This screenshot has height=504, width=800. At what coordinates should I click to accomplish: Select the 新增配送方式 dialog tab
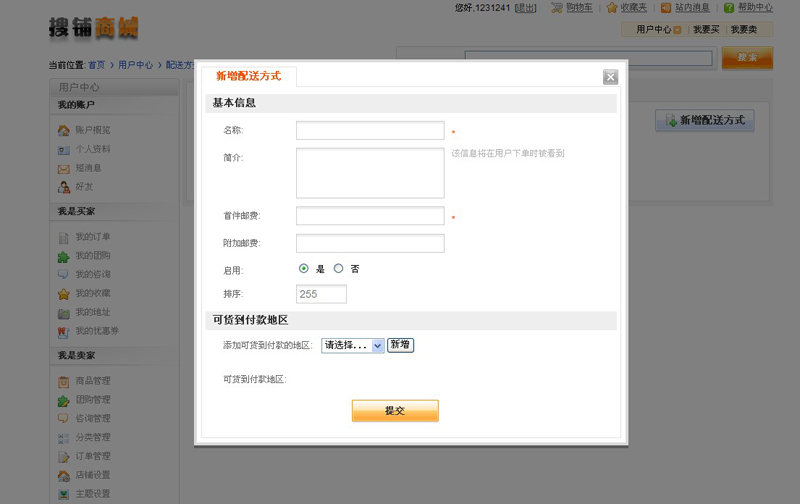[x=248, y=76]
